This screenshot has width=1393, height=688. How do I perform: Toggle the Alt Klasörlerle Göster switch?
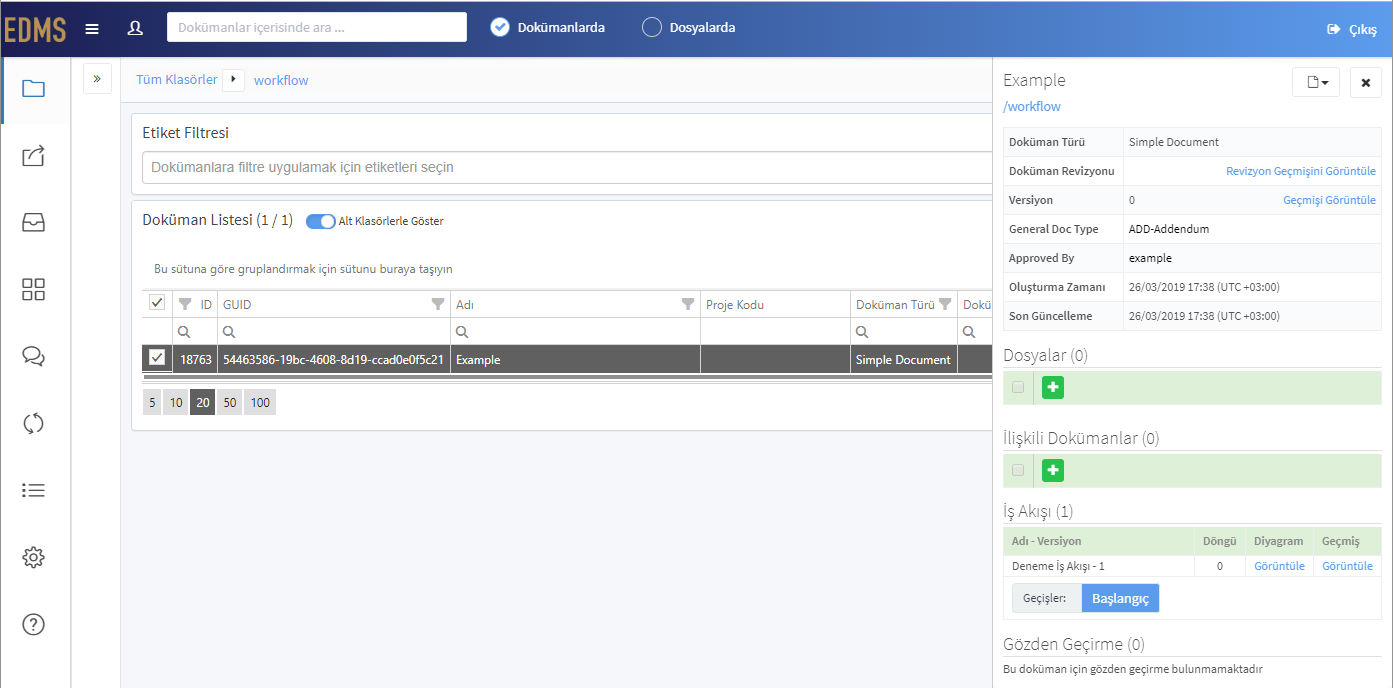320,221
